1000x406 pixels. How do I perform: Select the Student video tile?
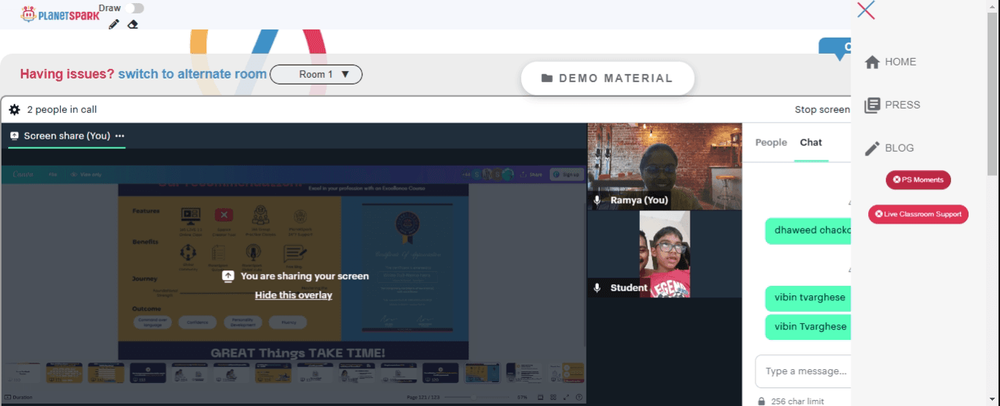point(665,254)
